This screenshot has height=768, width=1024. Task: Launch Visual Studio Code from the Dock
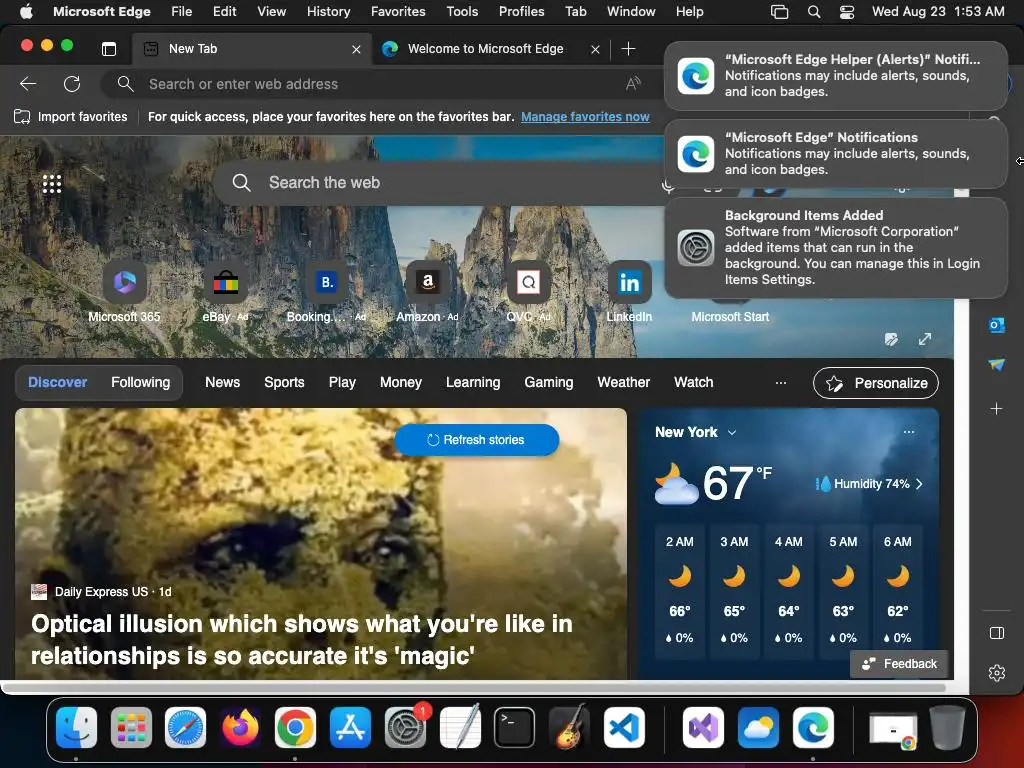[x=624, y=727]
